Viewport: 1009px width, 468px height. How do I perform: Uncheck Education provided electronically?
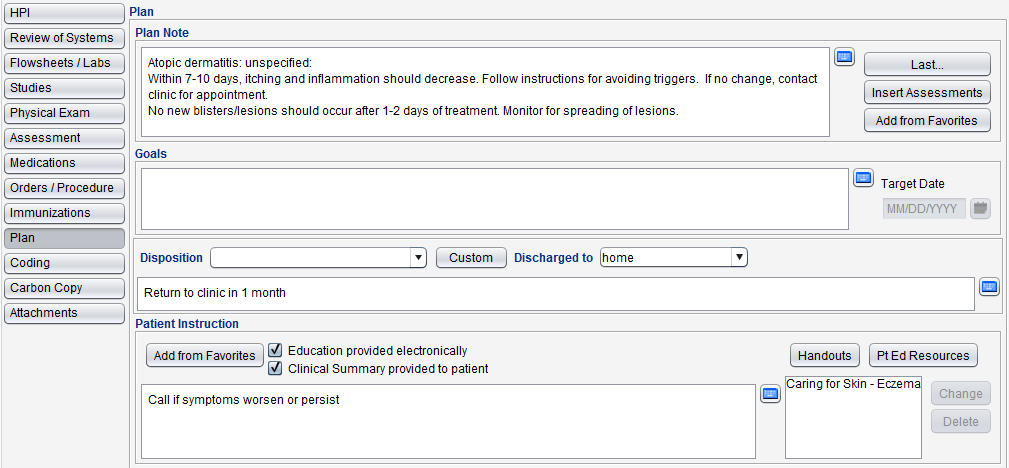275,350
